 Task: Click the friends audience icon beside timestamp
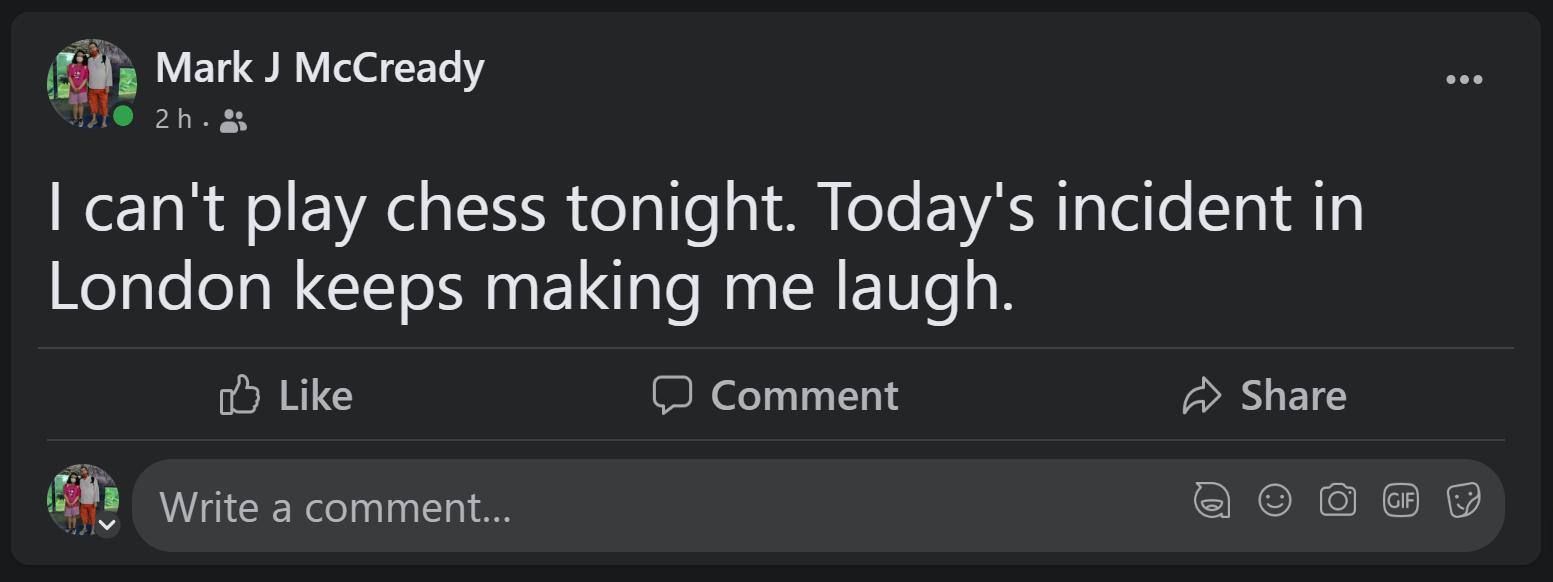[x=233, y=121]
